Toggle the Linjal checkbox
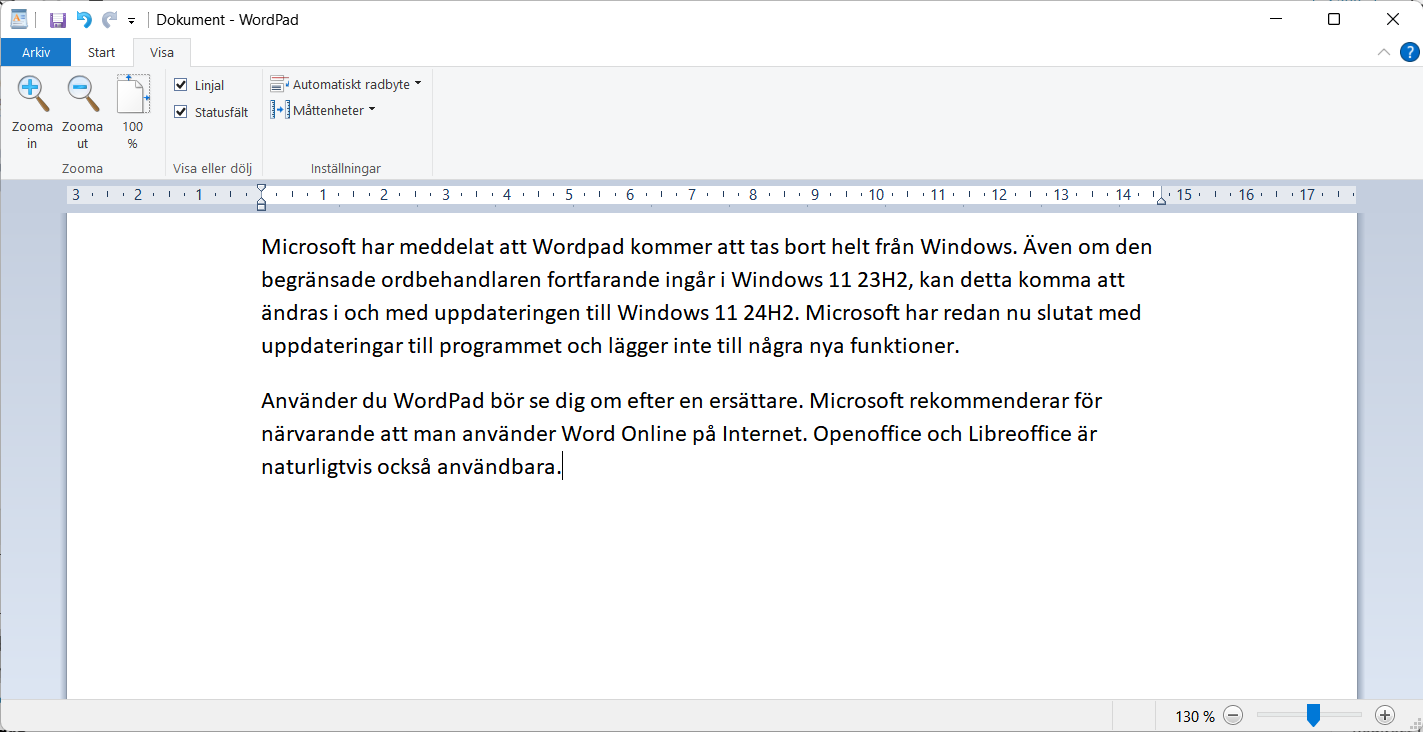The width and height of the screenshot is (1423, 732). pyautogui.click(x=180, y=84)
